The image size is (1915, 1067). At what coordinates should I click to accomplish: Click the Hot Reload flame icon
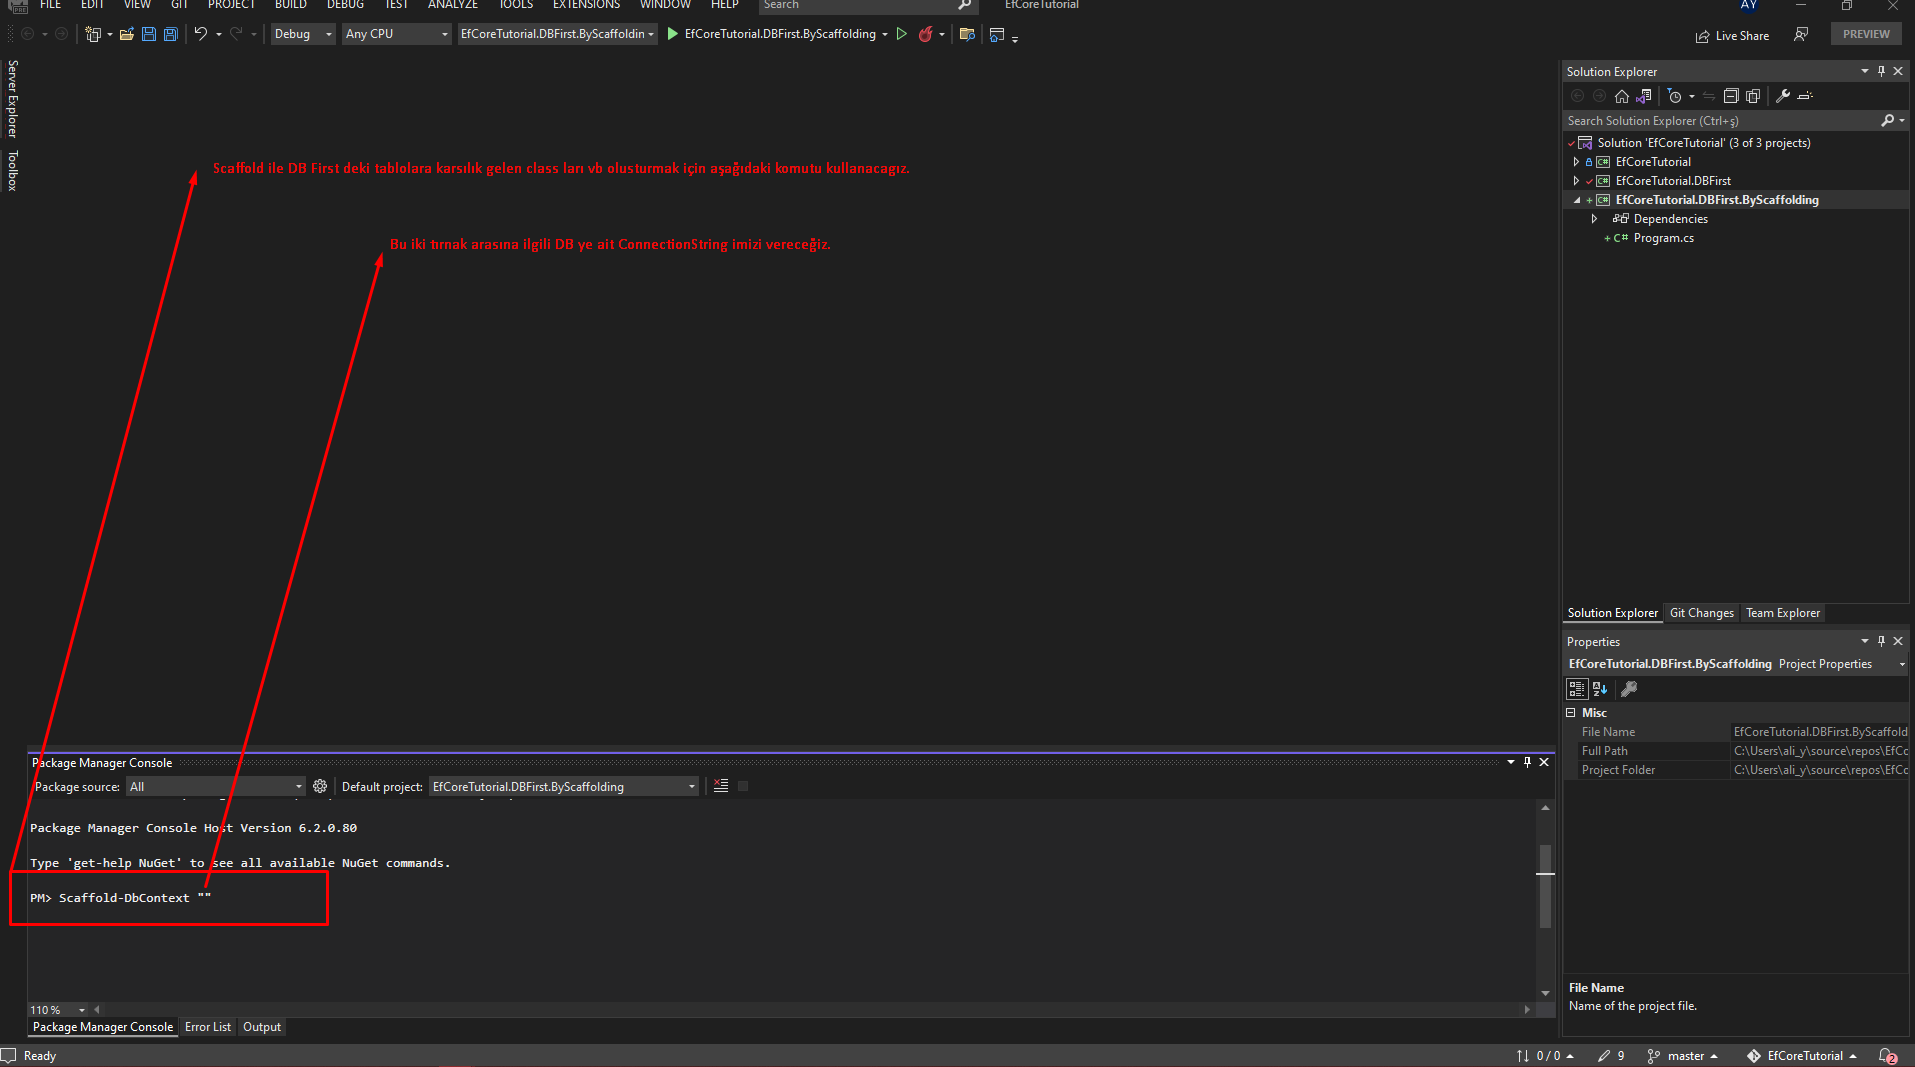927,34
